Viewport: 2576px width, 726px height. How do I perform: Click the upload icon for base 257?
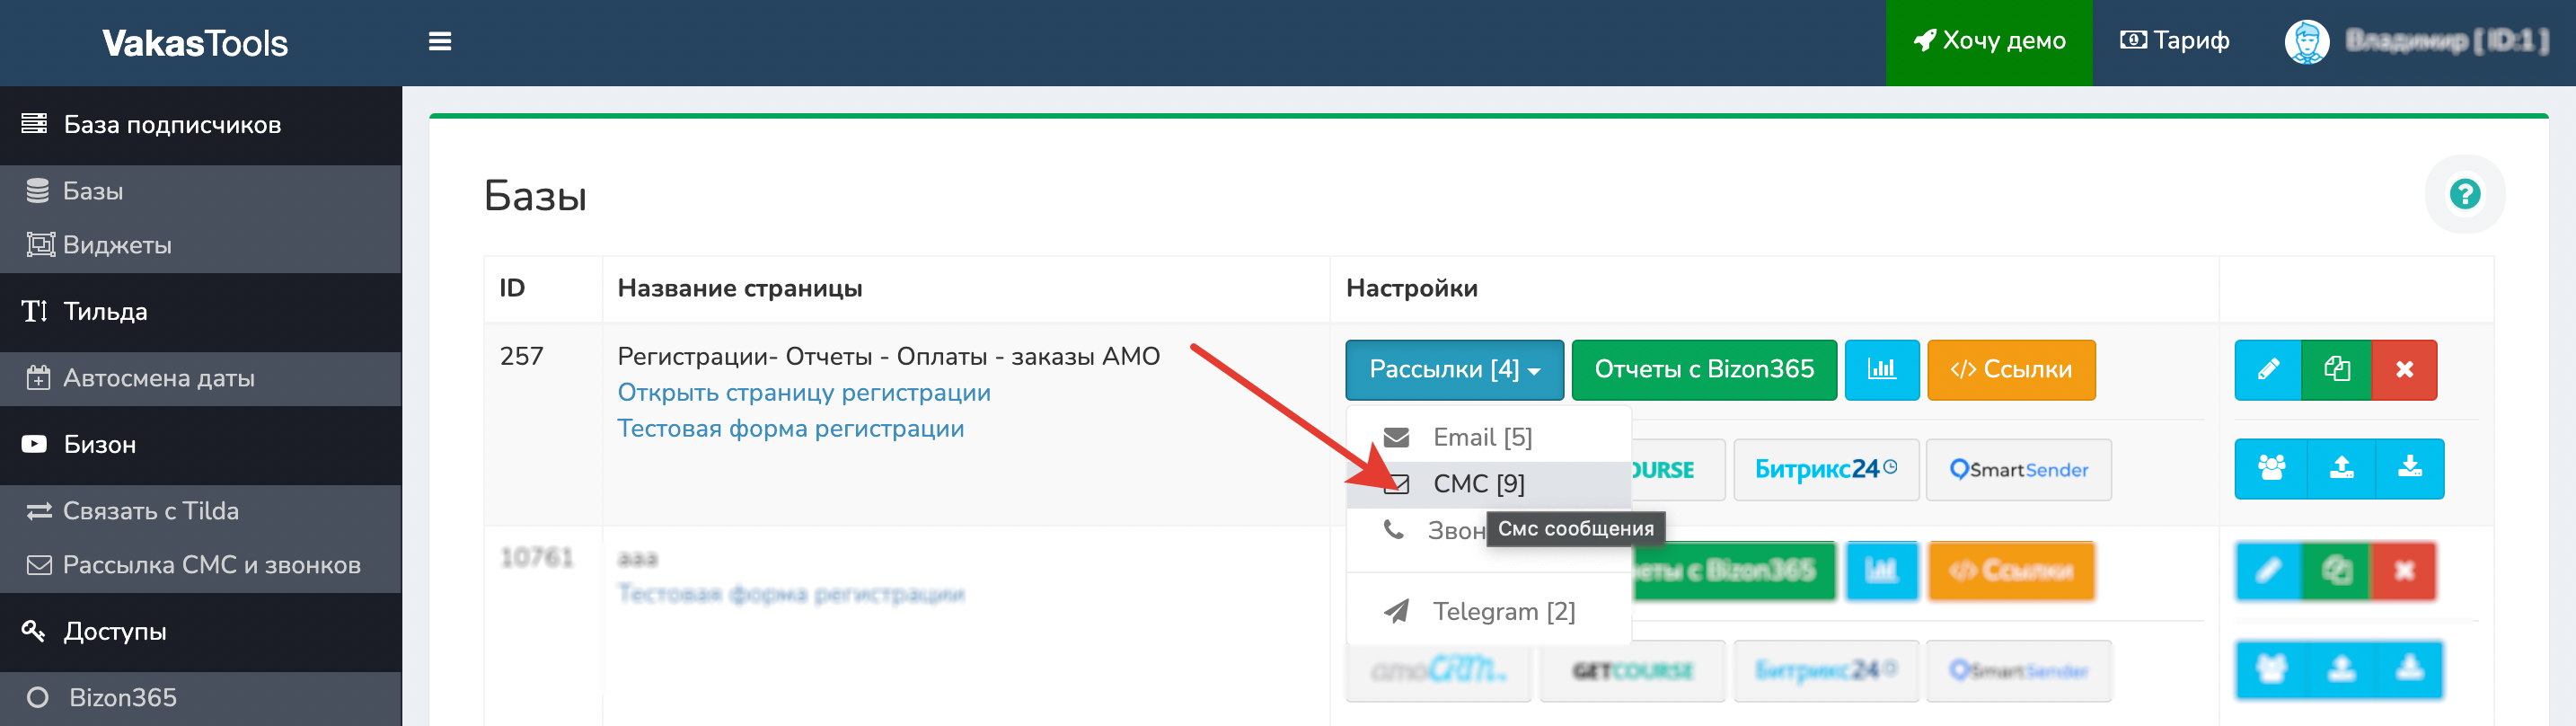[x=2341, y=468]
